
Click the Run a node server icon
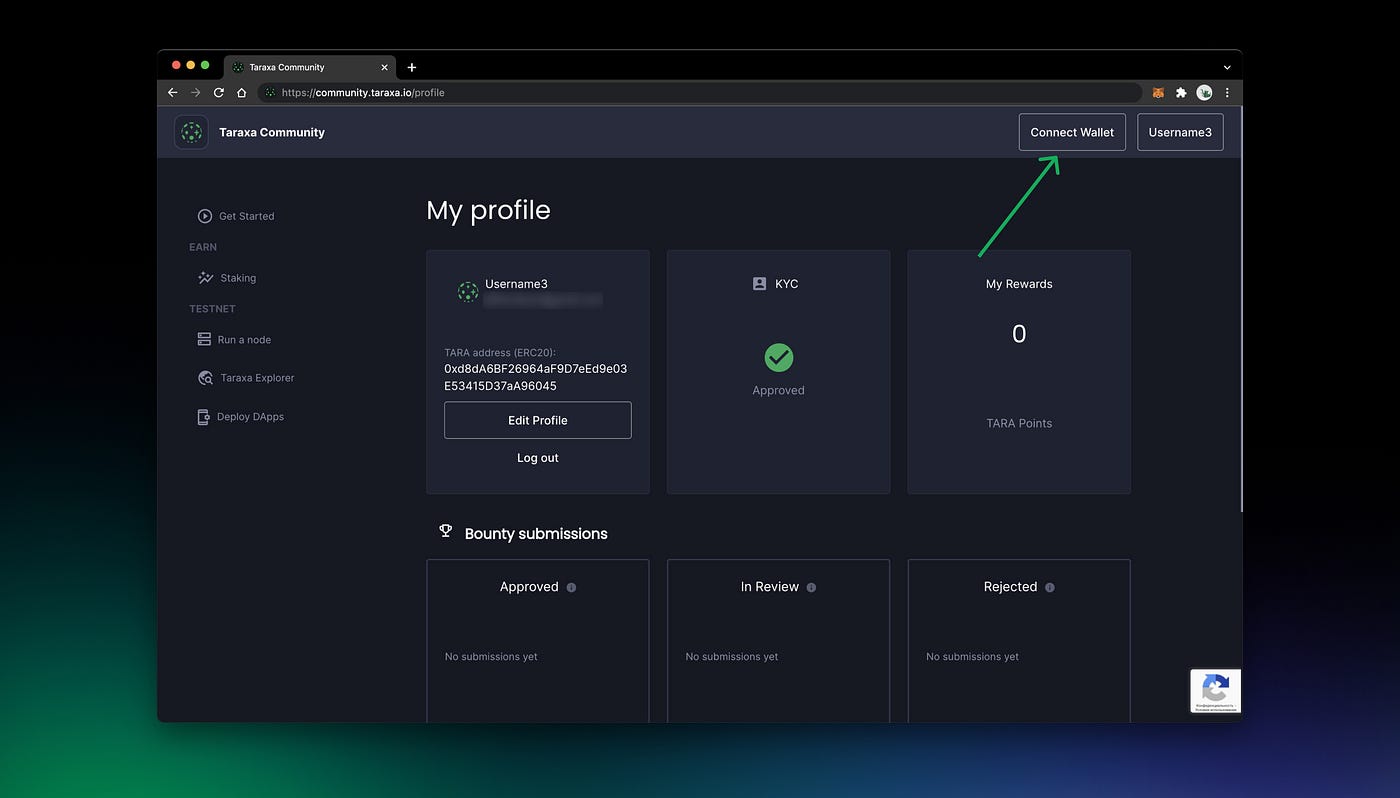tap(204, 340)
